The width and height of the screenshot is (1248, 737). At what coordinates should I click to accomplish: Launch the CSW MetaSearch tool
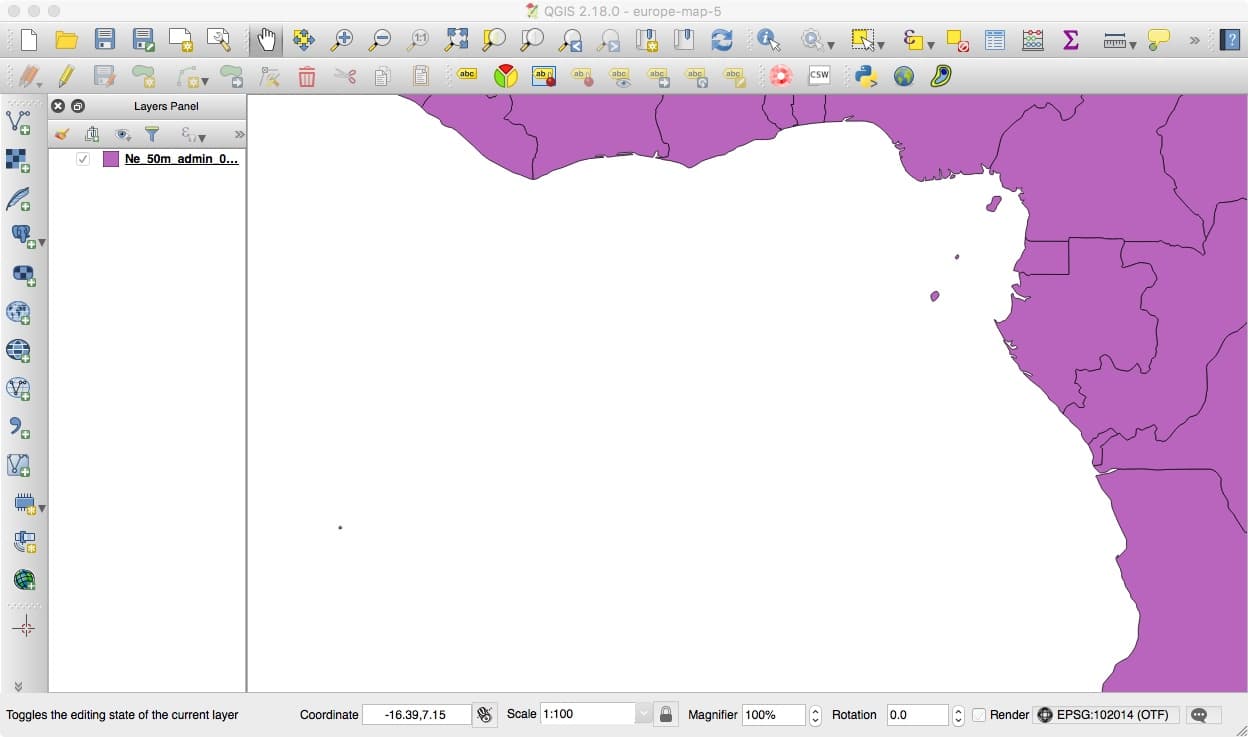point(818,75)
